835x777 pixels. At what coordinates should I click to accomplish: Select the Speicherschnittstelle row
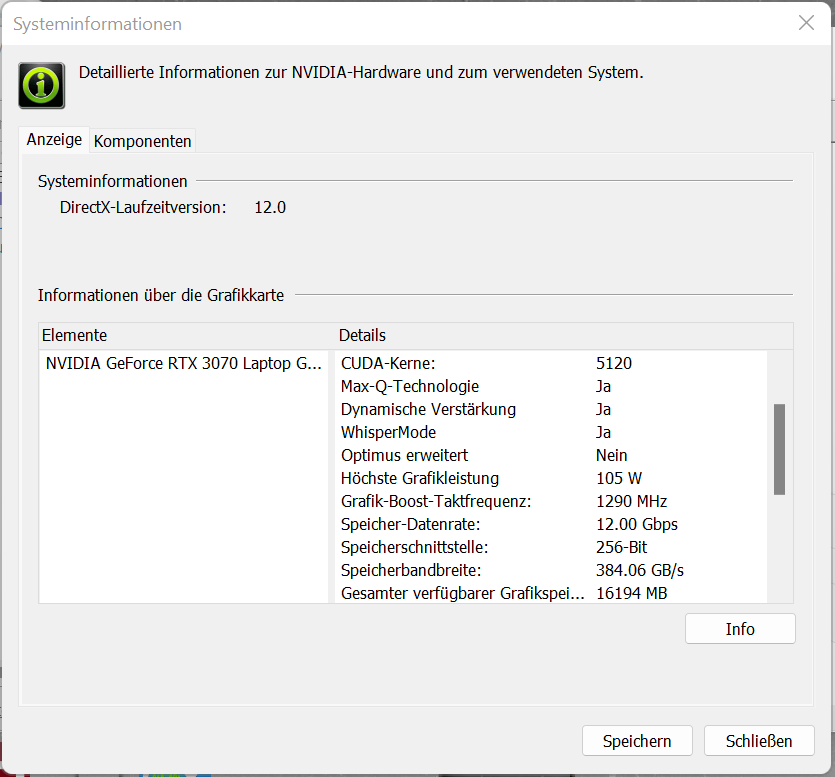(x=551, y=547)
